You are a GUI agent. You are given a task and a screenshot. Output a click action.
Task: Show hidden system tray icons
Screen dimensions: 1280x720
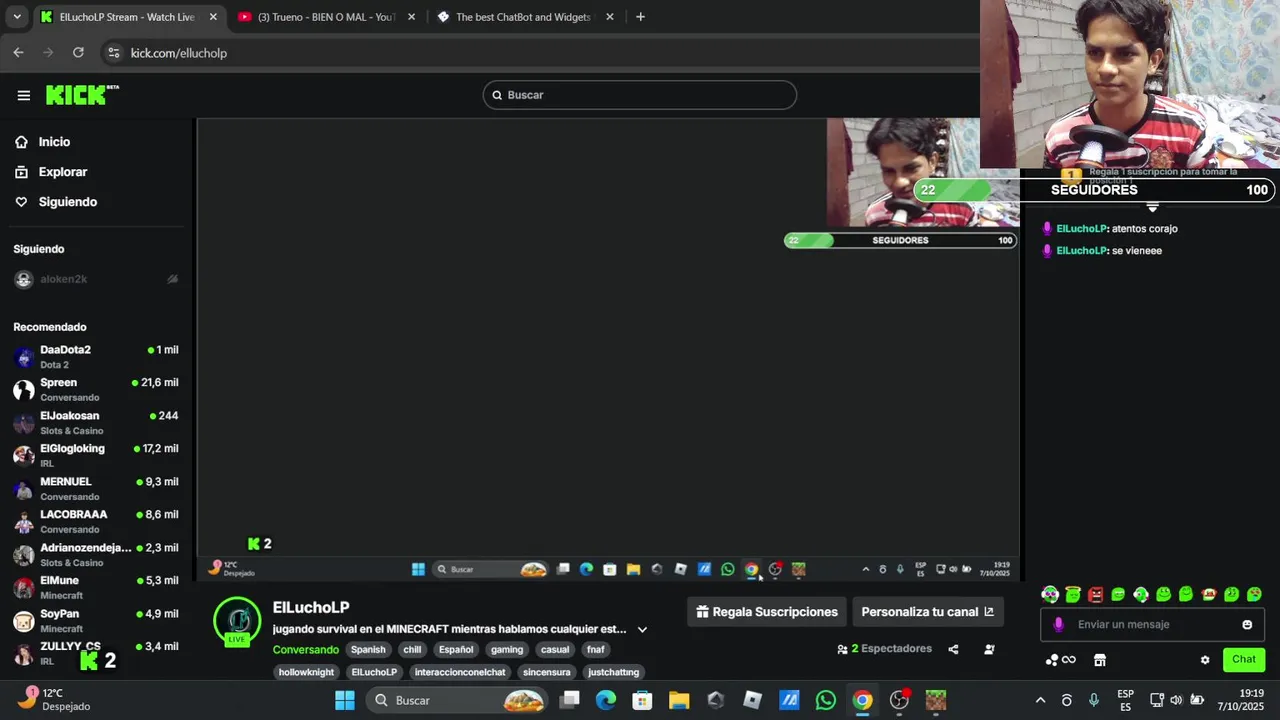pos(1040,700)
